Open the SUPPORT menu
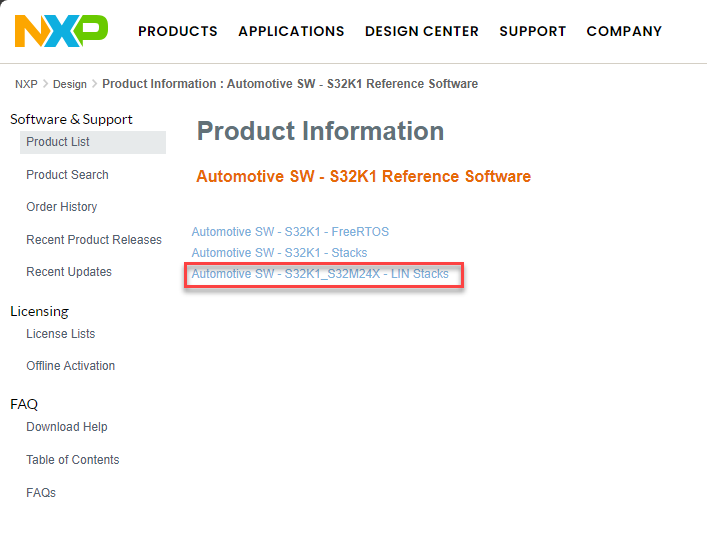Viewport: 707px width, 538px height. [x=533, y=32]
